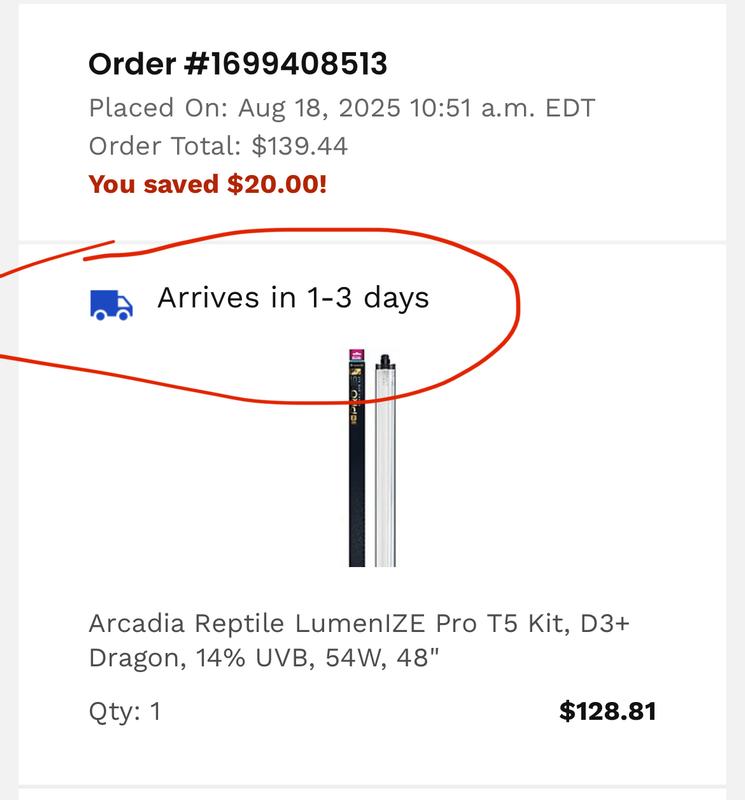The height and width of the screenshot is (800, 745).
Task: Click the black product box in the image
Action: (356, 470)
